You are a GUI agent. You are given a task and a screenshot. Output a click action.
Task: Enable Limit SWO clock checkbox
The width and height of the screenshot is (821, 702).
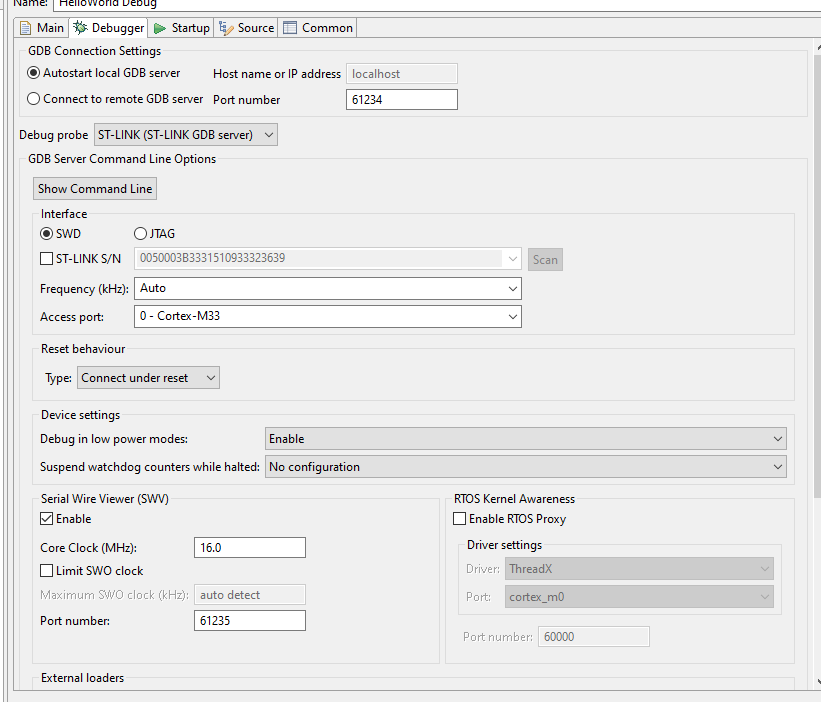(x=47, y=571)
